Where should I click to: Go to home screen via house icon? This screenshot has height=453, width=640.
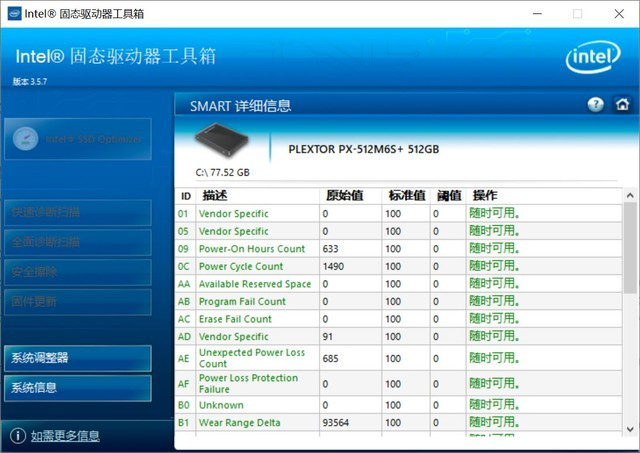[x=621, y=105]
